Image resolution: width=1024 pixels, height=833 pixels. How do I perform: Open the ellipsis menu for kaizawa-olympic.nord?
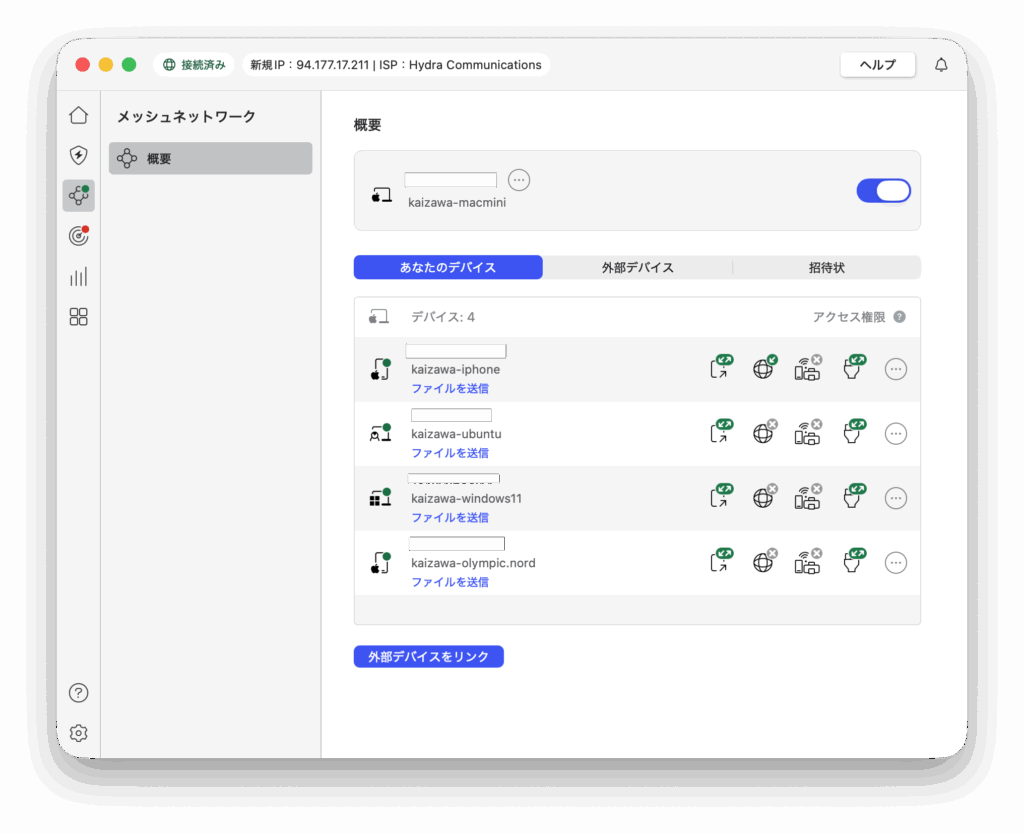point(896,563)
